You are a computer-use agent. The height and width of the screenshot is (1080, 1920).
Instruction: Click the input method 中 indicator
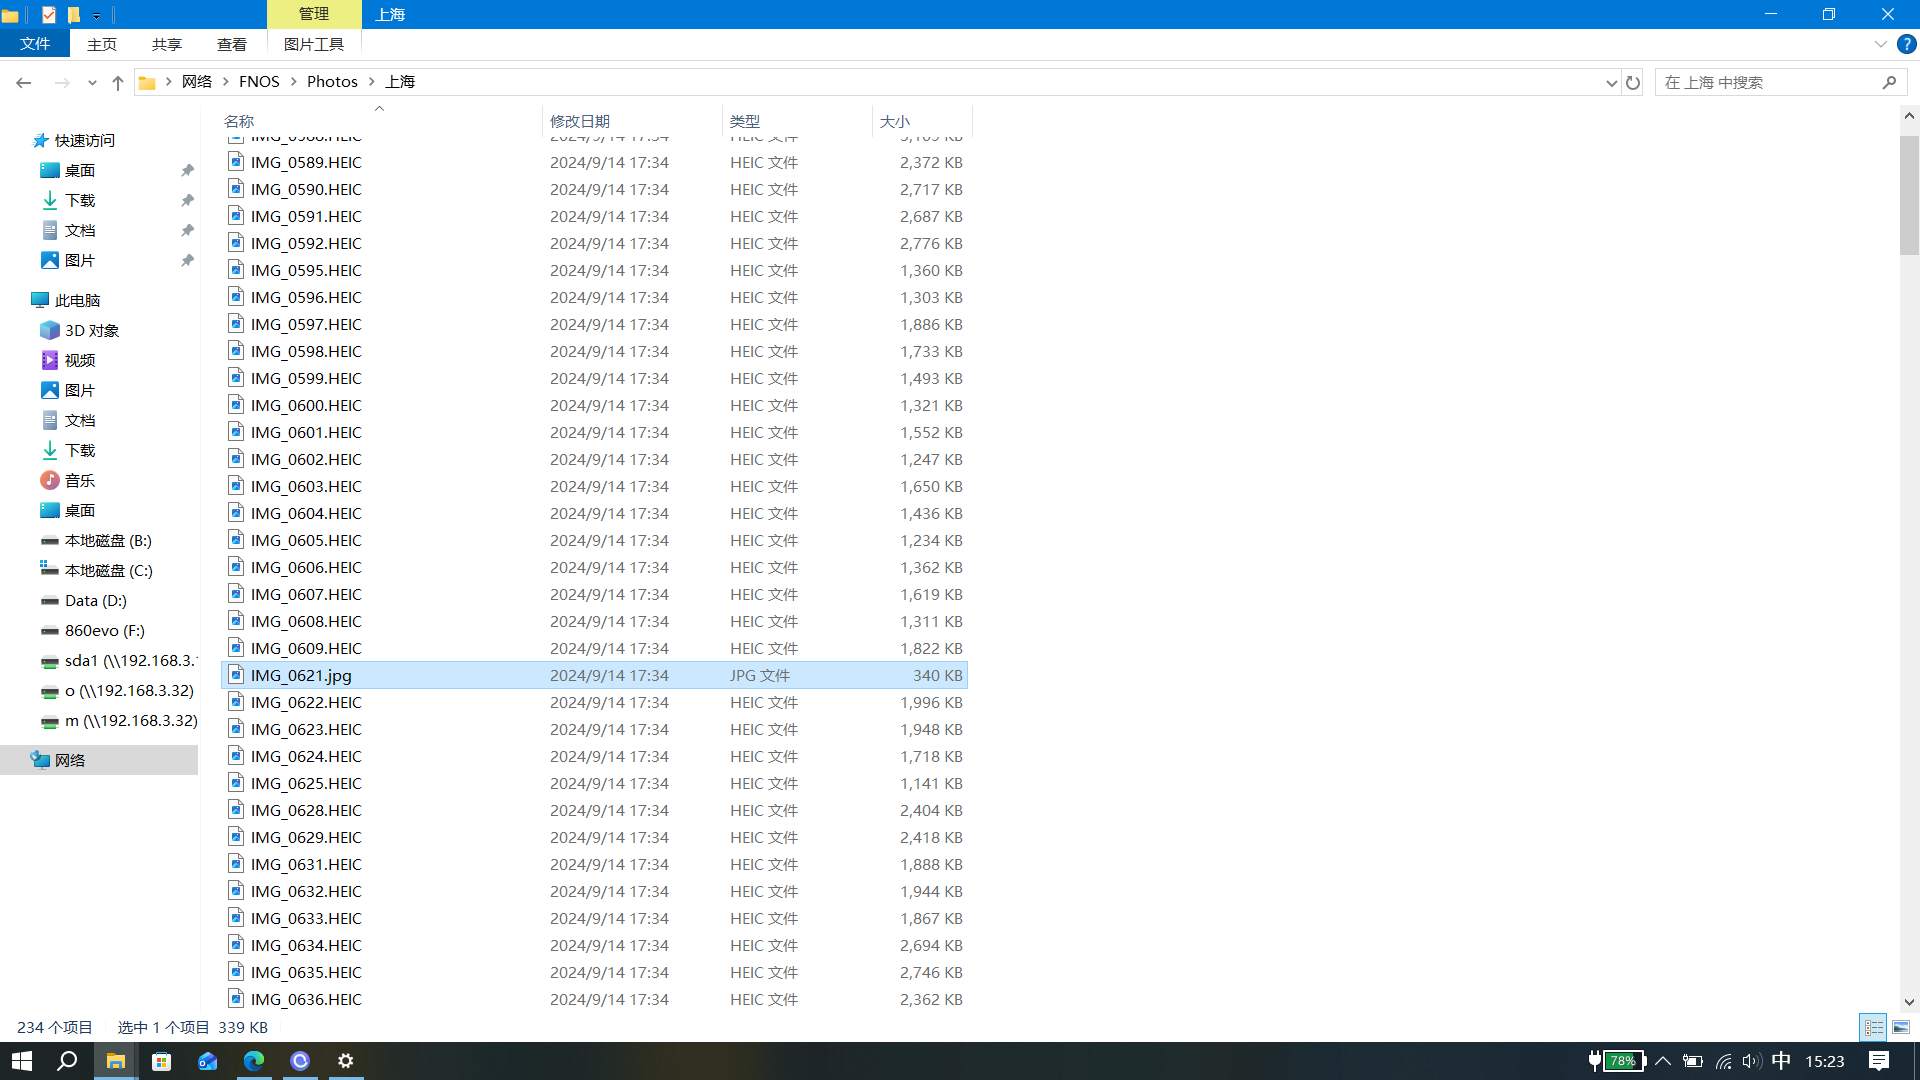[1781, 1061]
